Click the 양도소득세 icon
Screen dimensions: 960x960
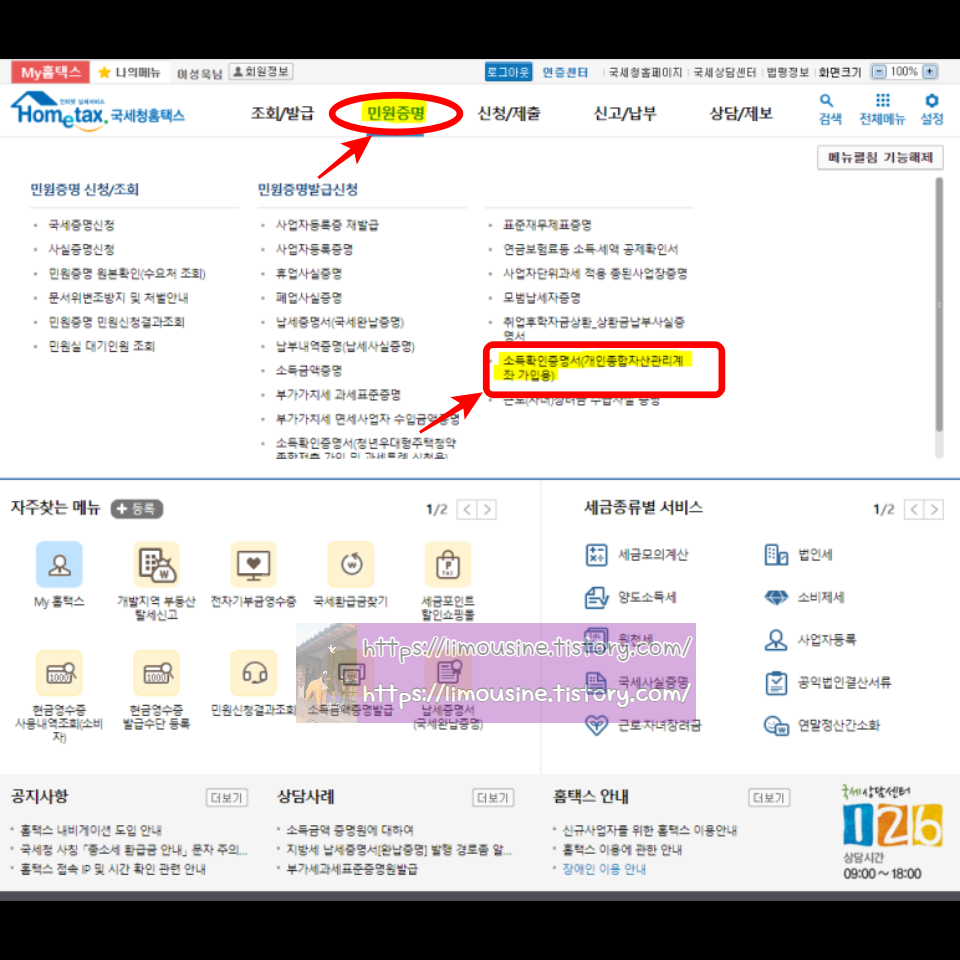coord(596,598)
